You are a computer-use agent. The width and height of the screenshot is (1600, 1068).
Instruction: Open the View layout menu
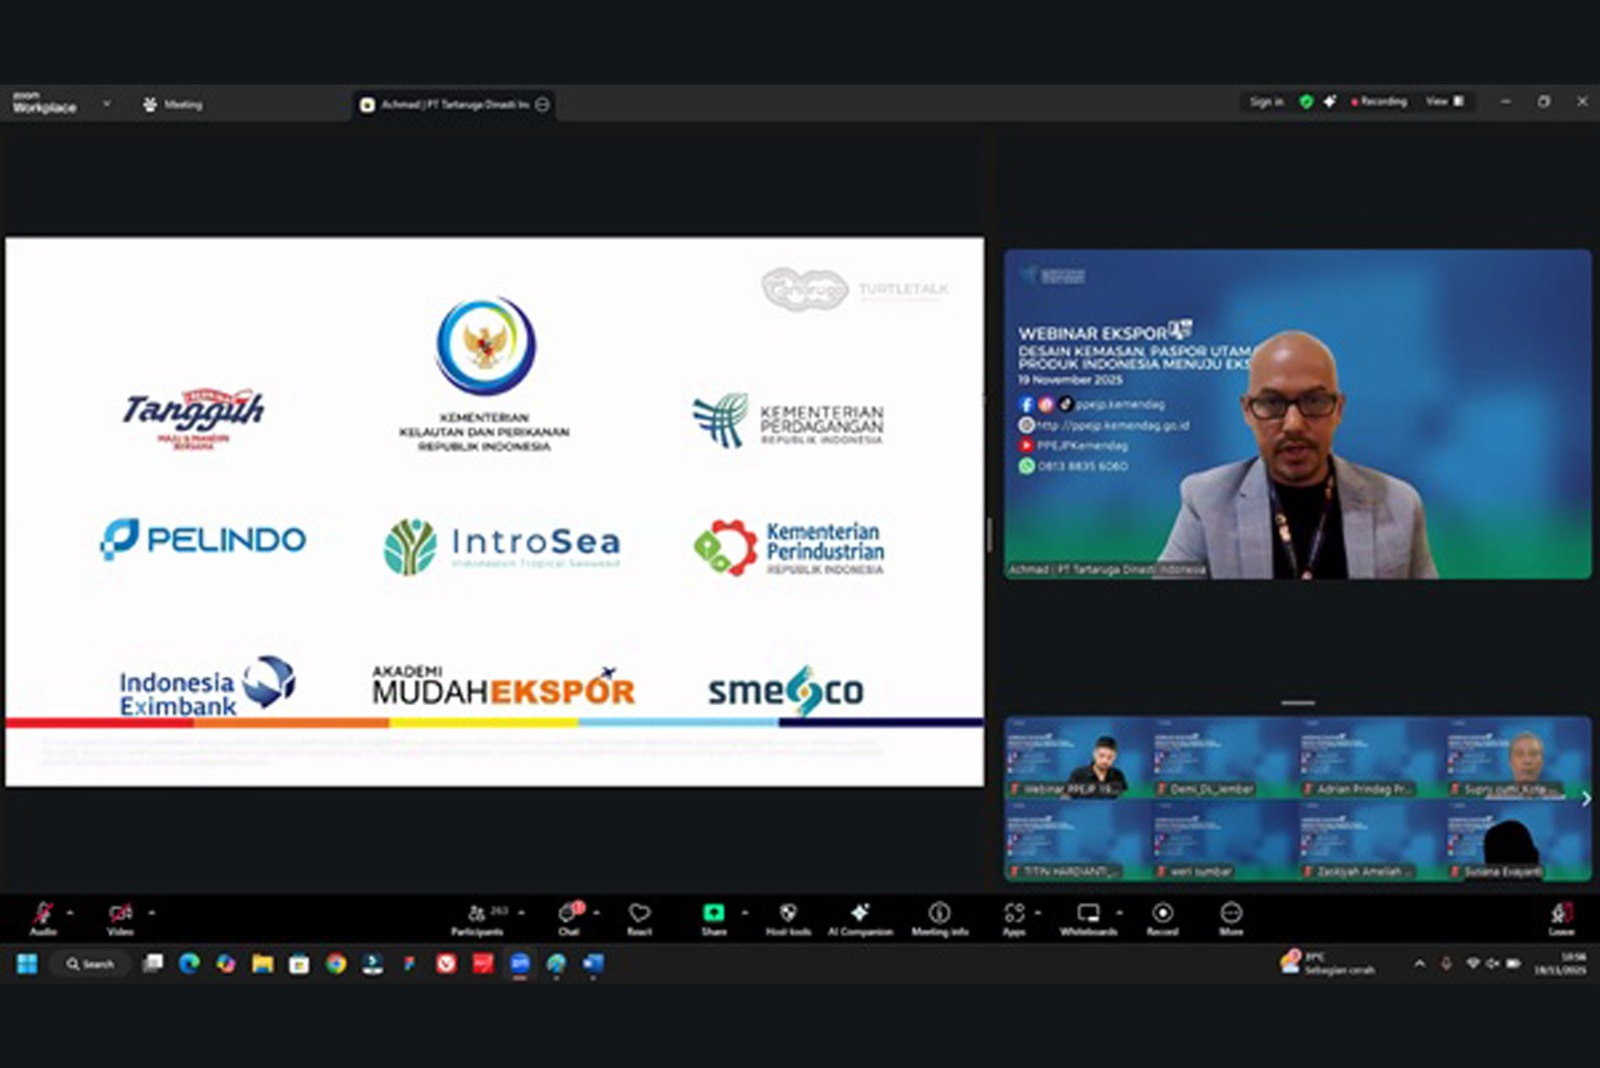pyautogui.click(x=1444, y=101)
